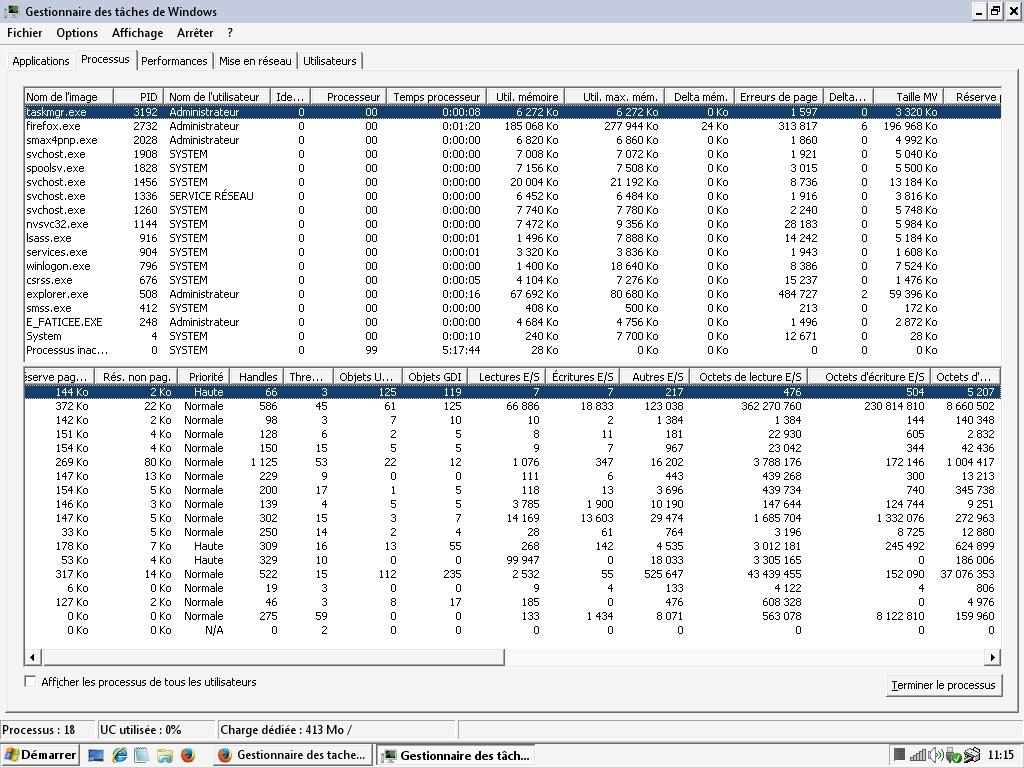Sort by the Processeur column header
The width and height of the screenshot is (1024, 768).
(348, 97)
